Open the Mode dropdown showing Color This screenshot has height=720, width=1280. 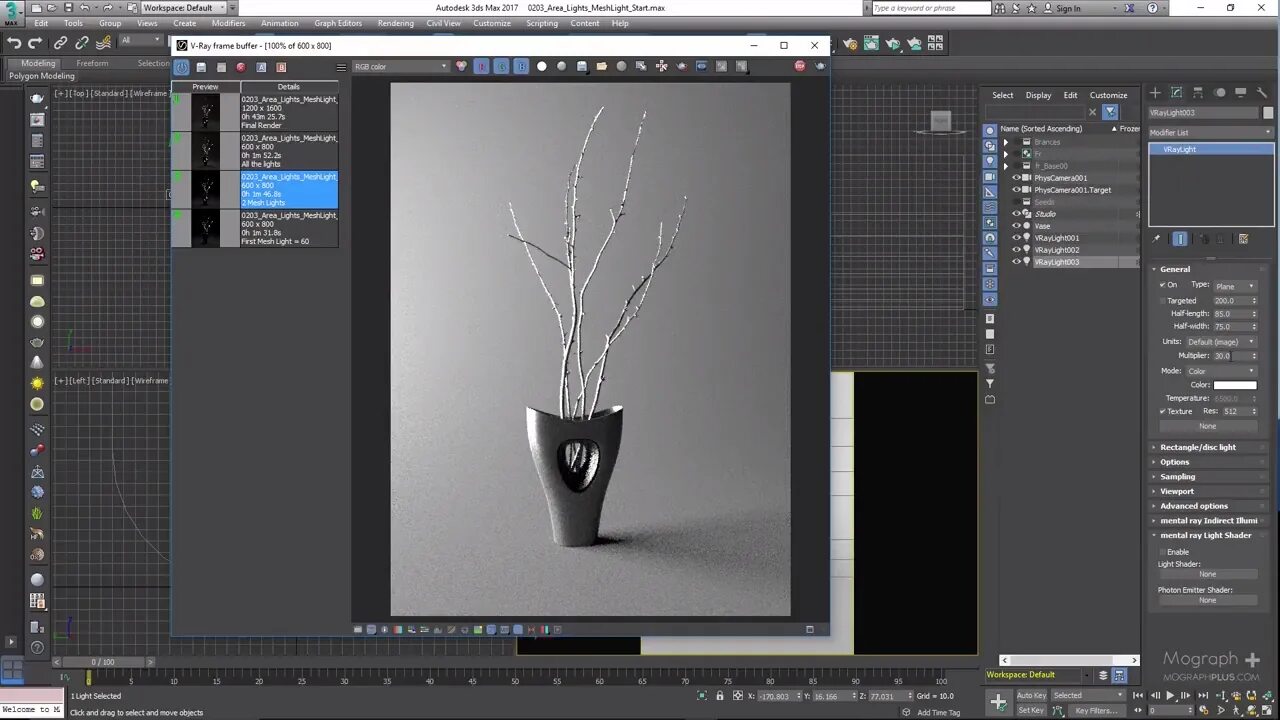(x=1221, y=371)
